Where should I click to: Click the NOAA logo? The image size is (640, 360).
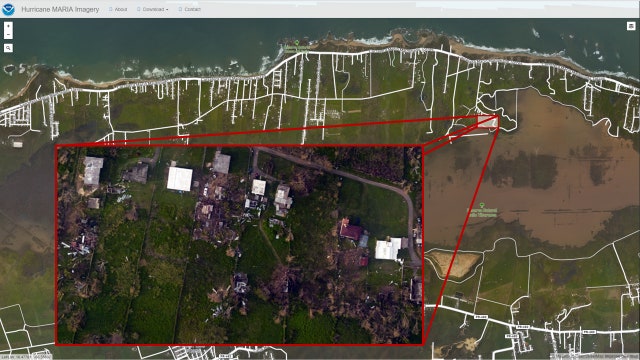[x=8, y=9]
